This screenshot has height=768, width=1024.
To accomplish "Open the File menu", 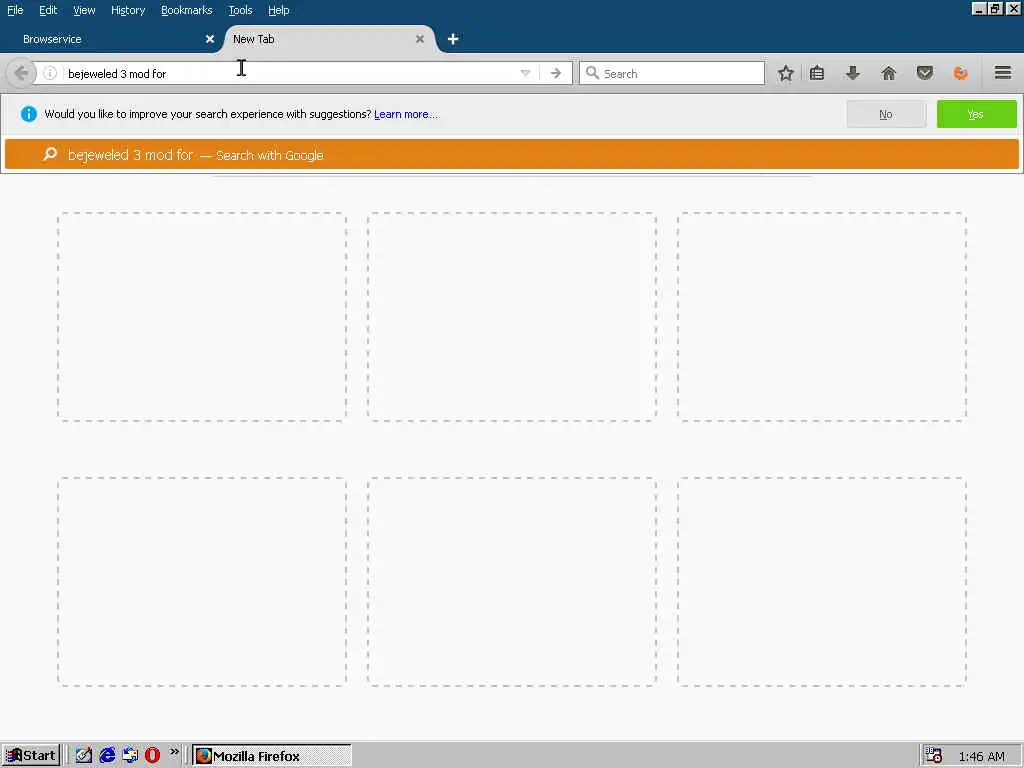I will (15, 10).
